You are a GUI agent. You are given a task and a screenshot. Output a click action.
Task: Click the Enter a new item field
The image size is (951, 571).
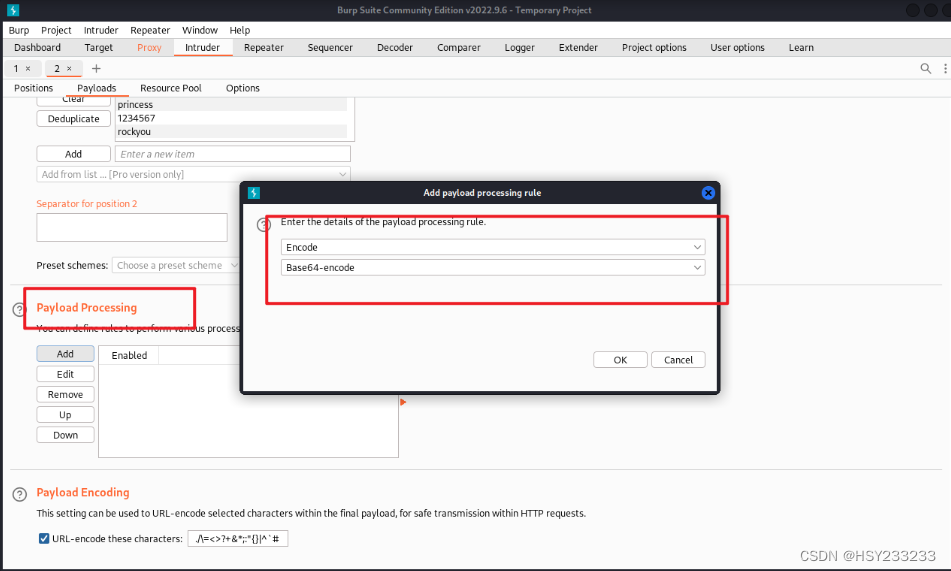tap(233, 154)
